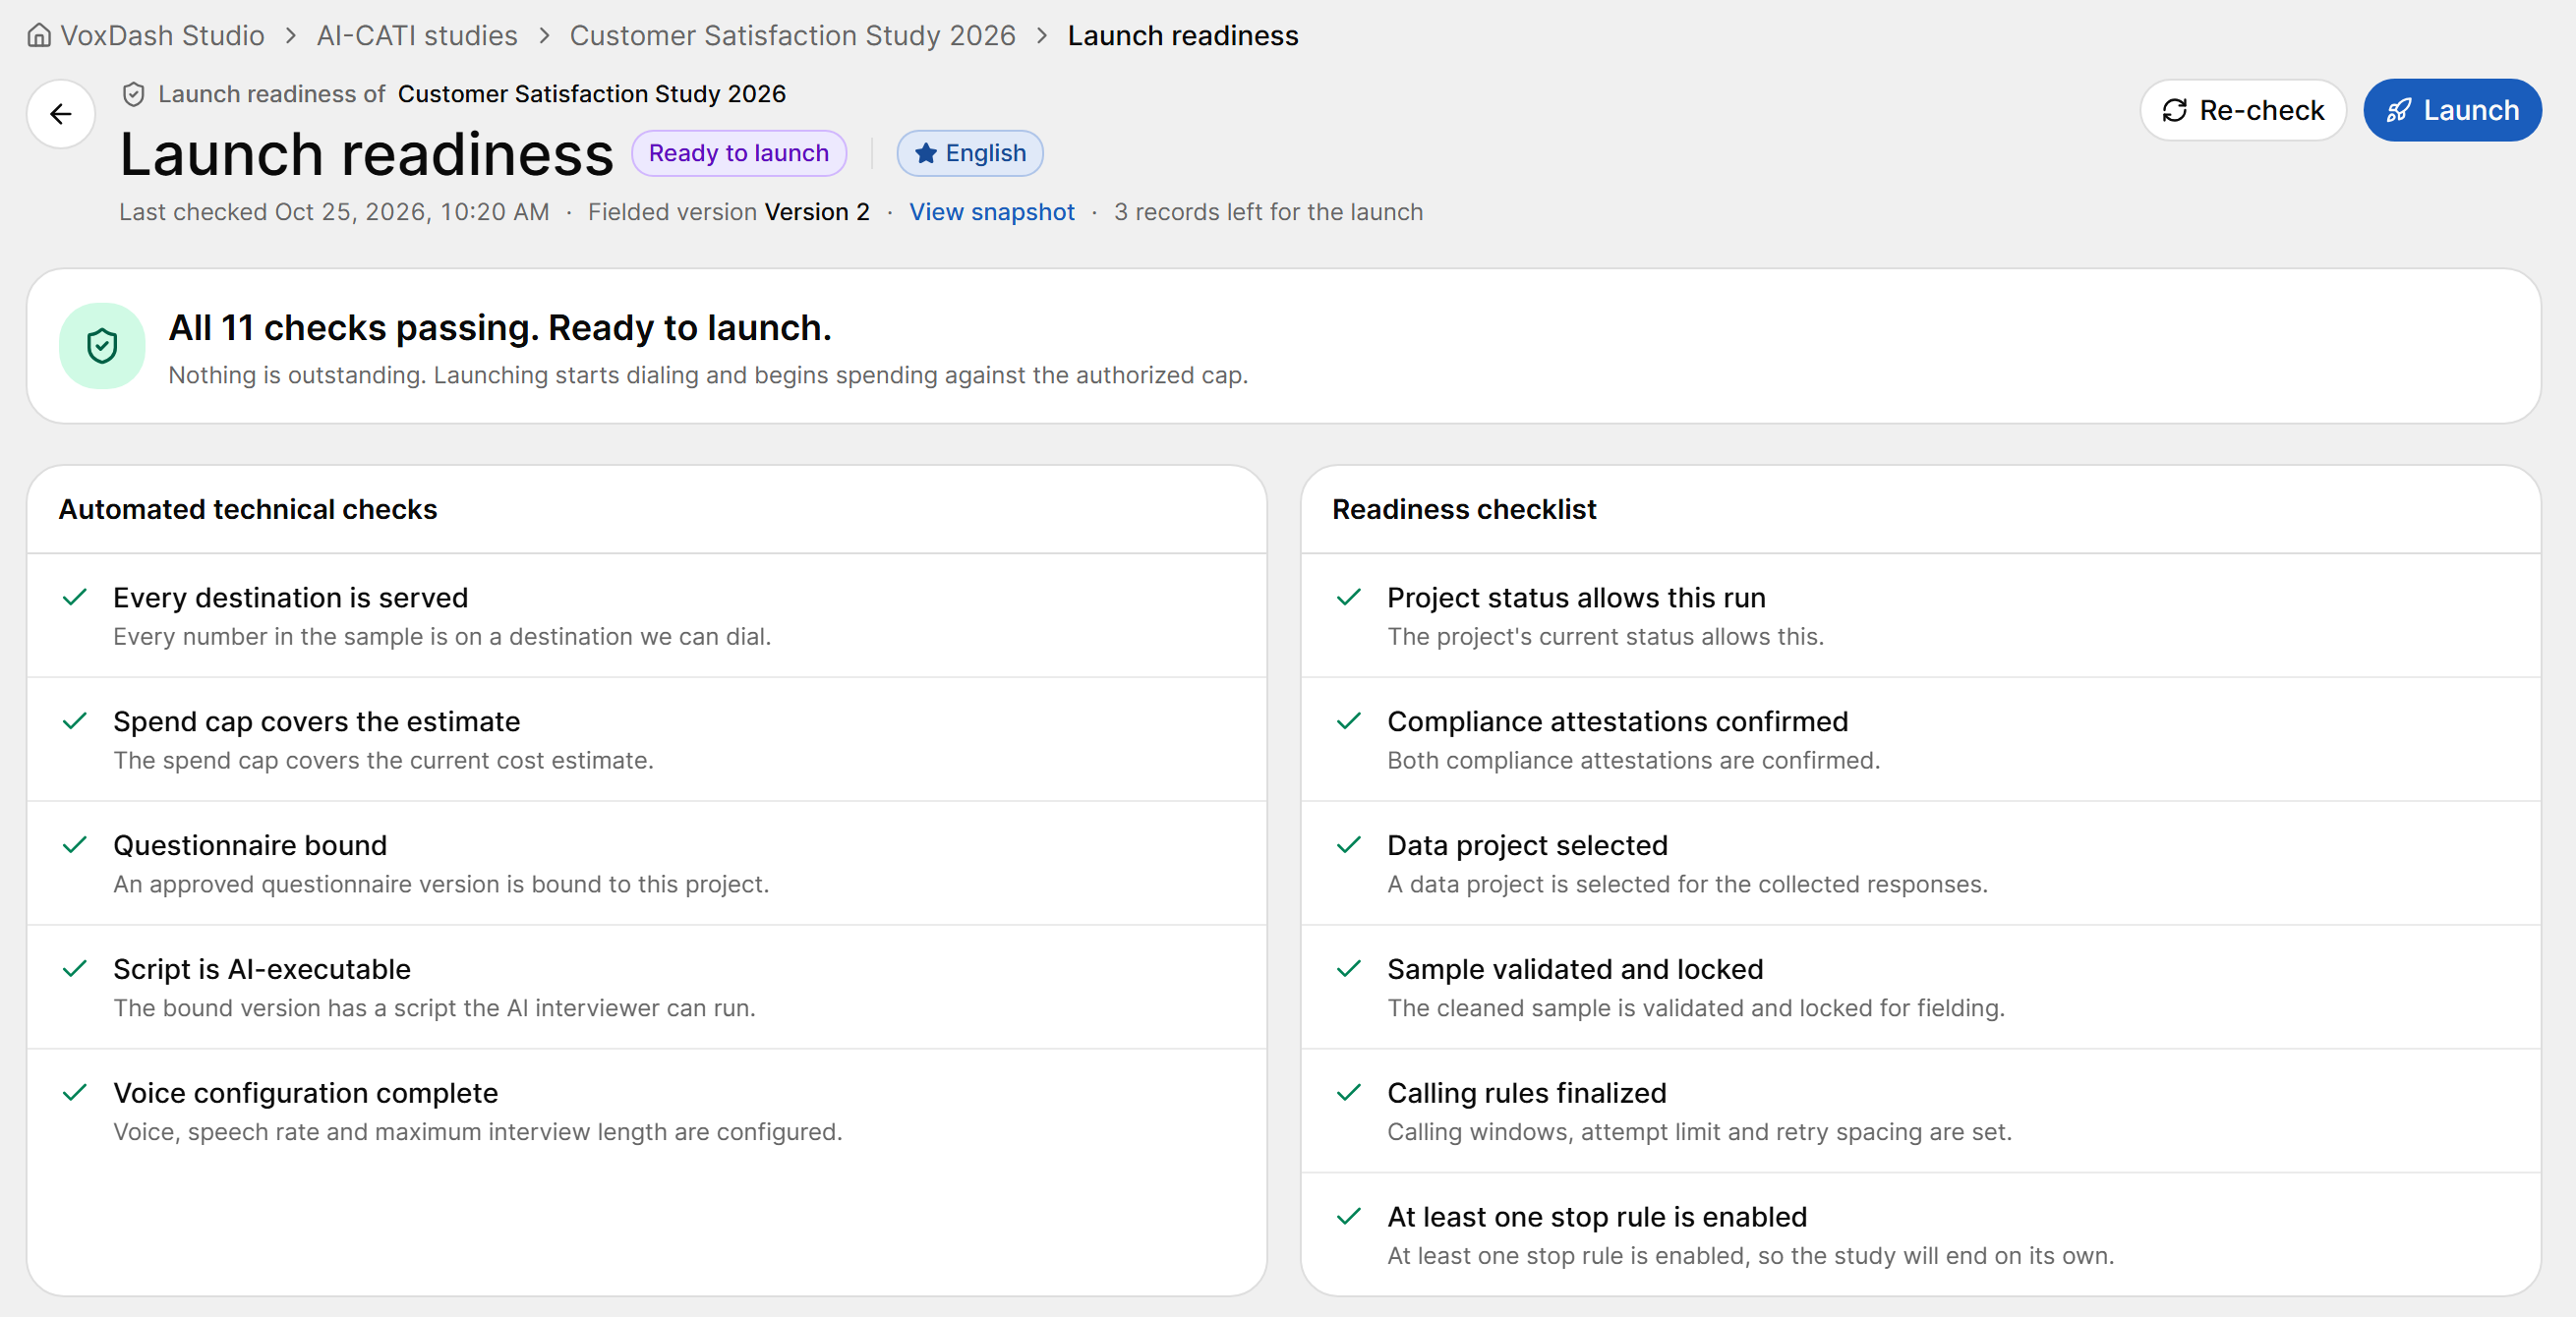Viewport: 2576px width, 1317px height.
Task: Open the View snapshot link
Action: pos(991,212)
